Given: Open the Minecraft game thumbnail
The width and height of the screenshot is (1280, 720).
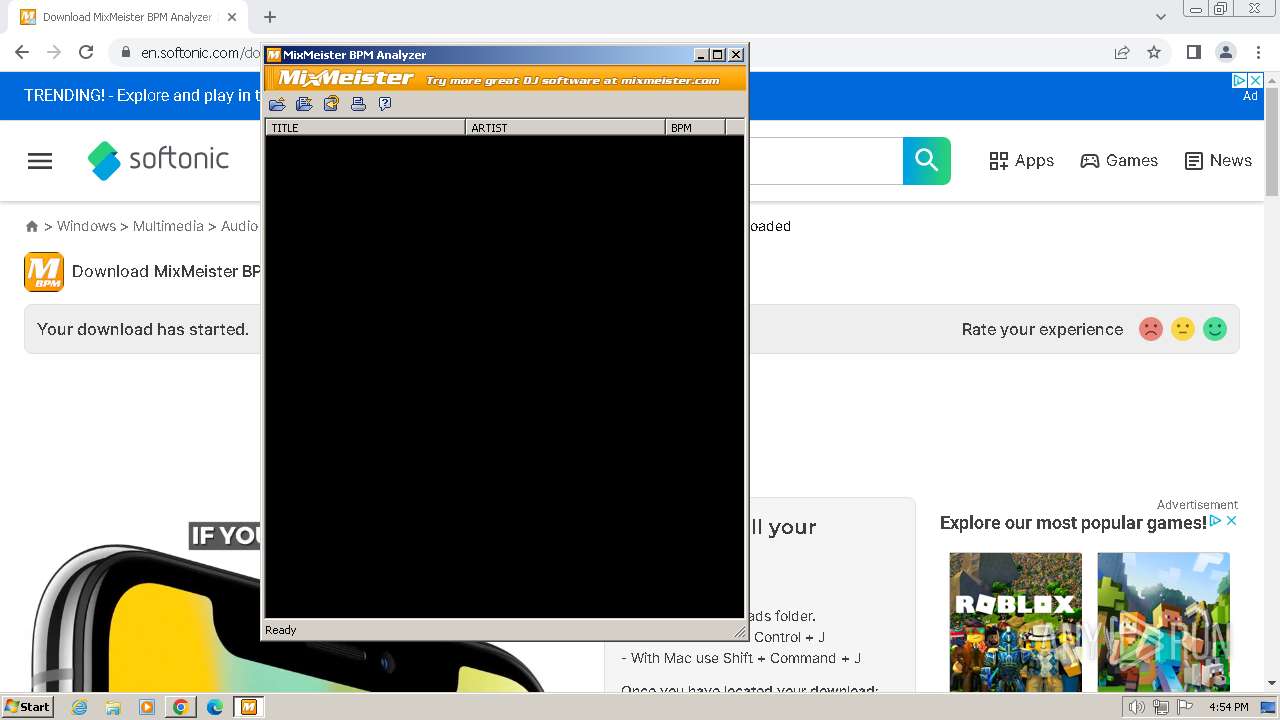Looking at the screenshot, I should coord(1163,622).
